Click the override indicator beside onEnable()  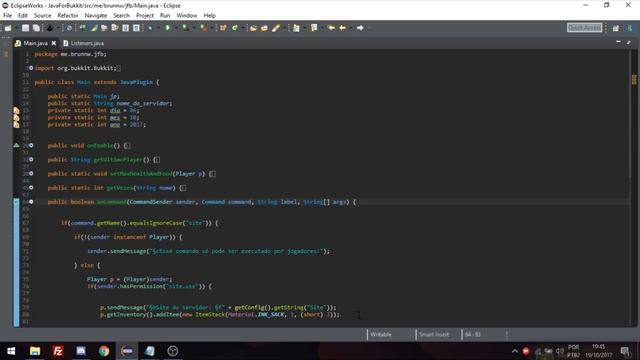[x=16, y=145]
